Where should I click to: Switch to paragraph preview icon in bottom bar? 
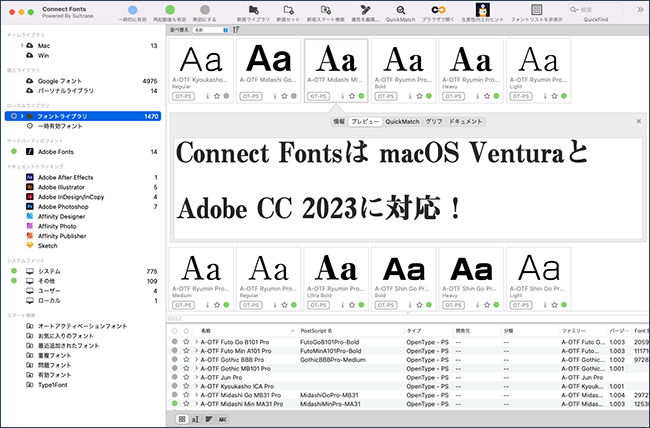pos(209,419)
